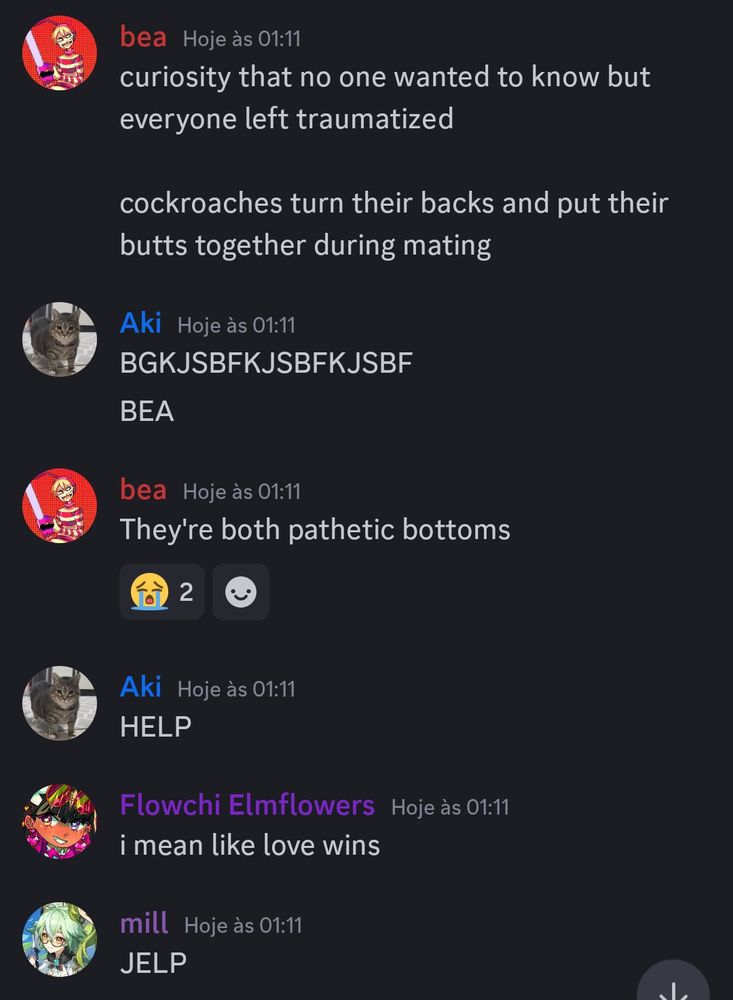Tap Aki's username above the HELP message
Image resolution: width=733 pixels, height=1000 pixels.
click(x=140, y=687)
